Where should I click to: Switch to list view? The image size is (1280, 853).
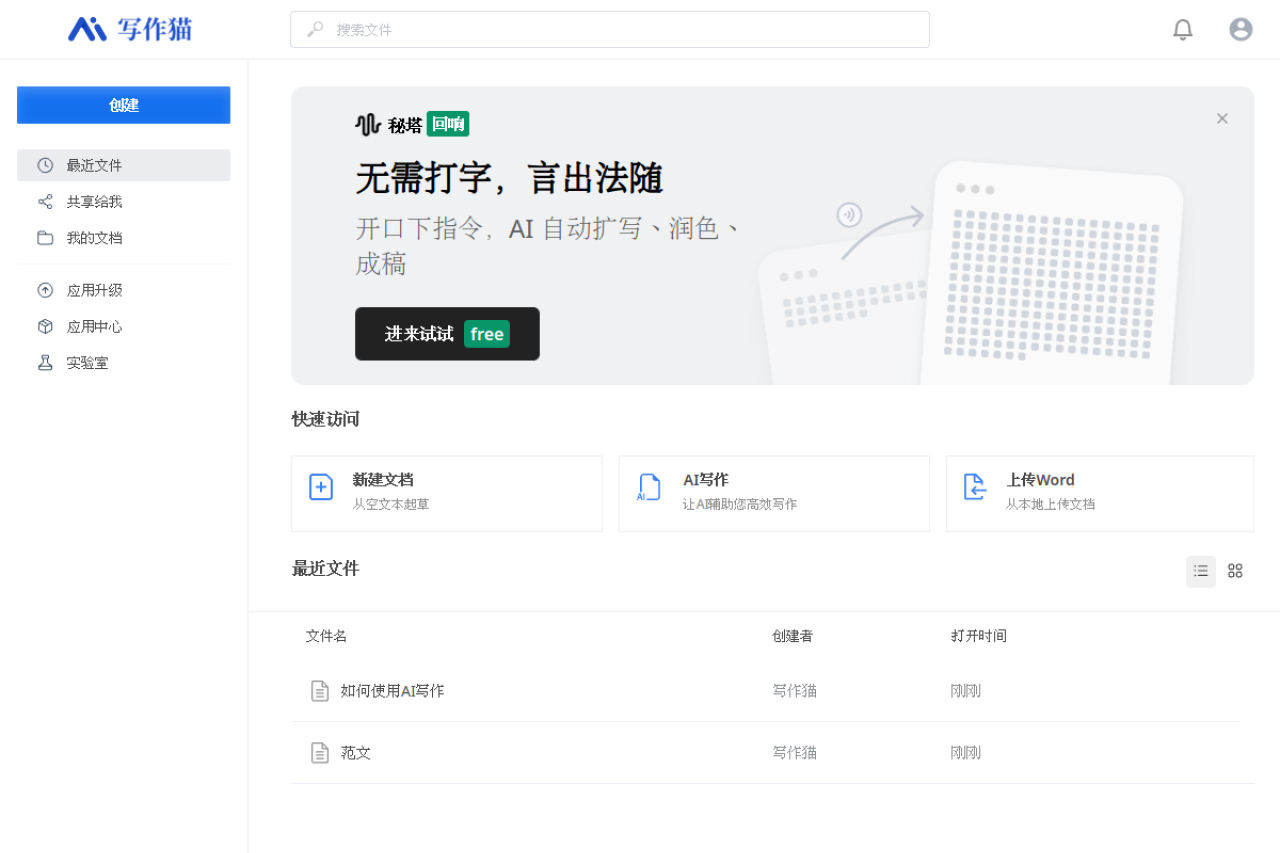(1201, 571)
